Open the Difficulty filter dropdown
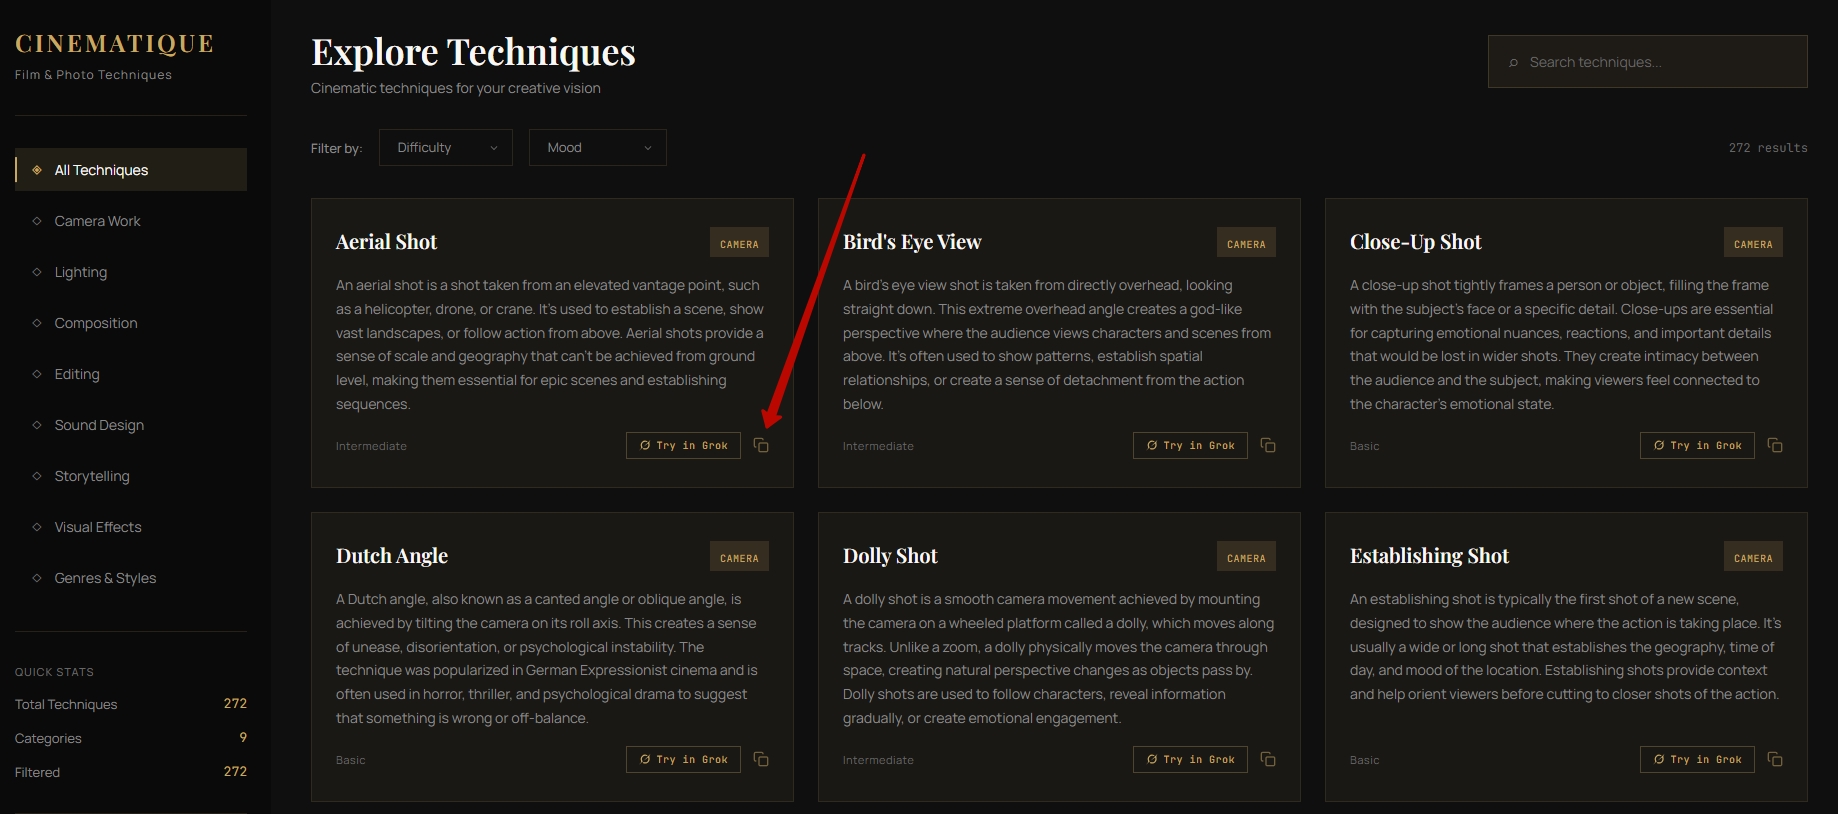Viewport: 1838px width, 814px height. (x=446, y=147)
